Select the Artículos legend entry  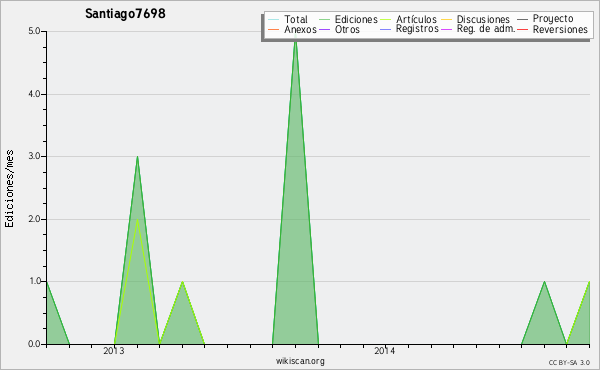pos(408,19)
